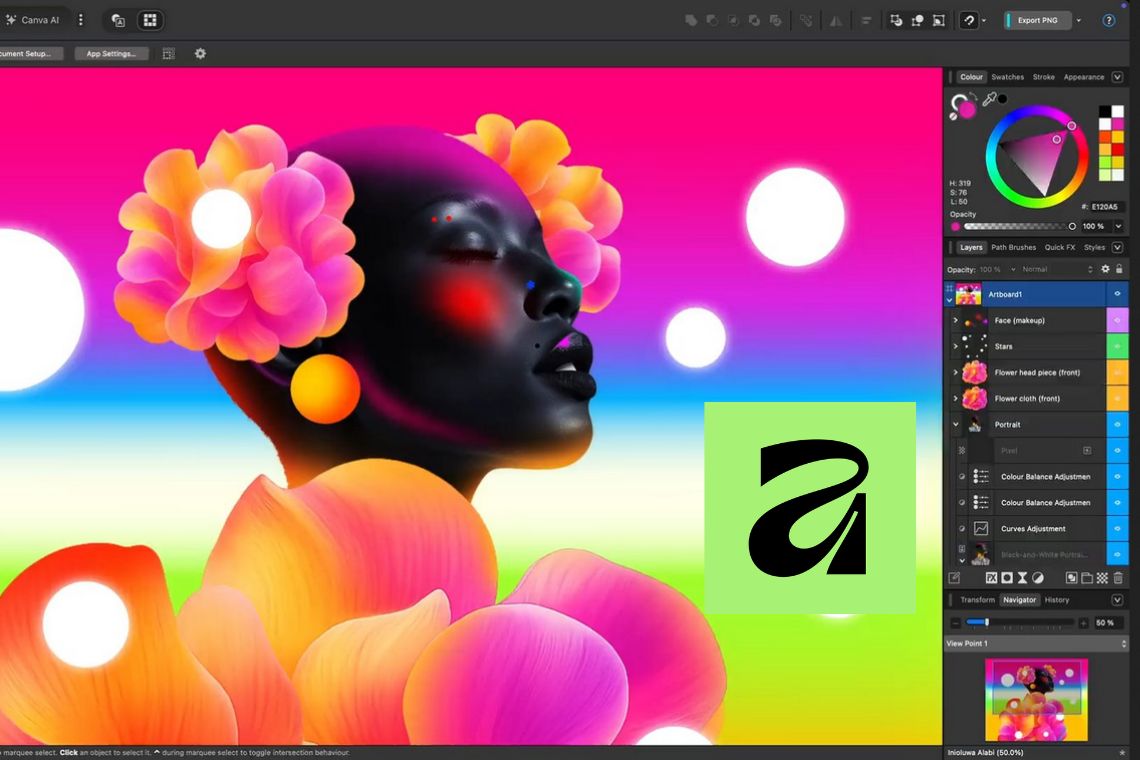Switch to the Swatches tab
Image resolution: width=1140 pixels, height=760 pixels.
1007,77
